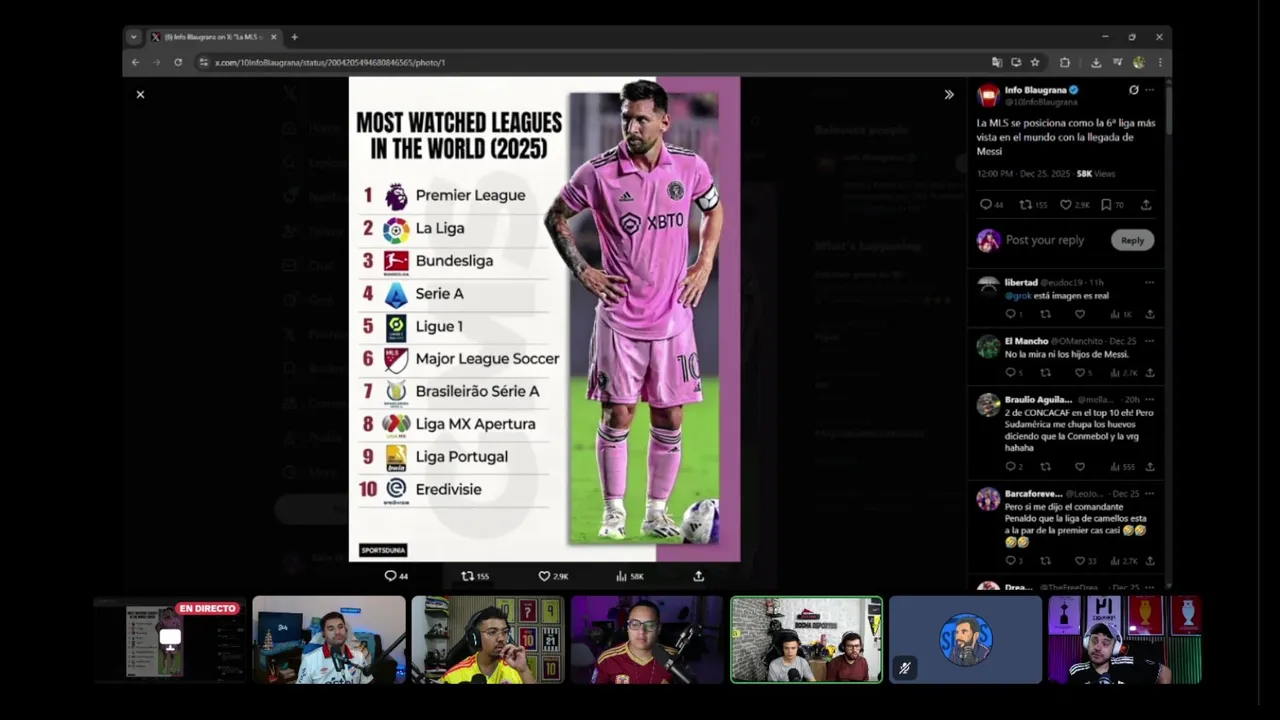The width and height of the screenshot is (1280, 720).
Task: Click the repost icon under El Mancho's comment
Action: [x=1046, y=373]
